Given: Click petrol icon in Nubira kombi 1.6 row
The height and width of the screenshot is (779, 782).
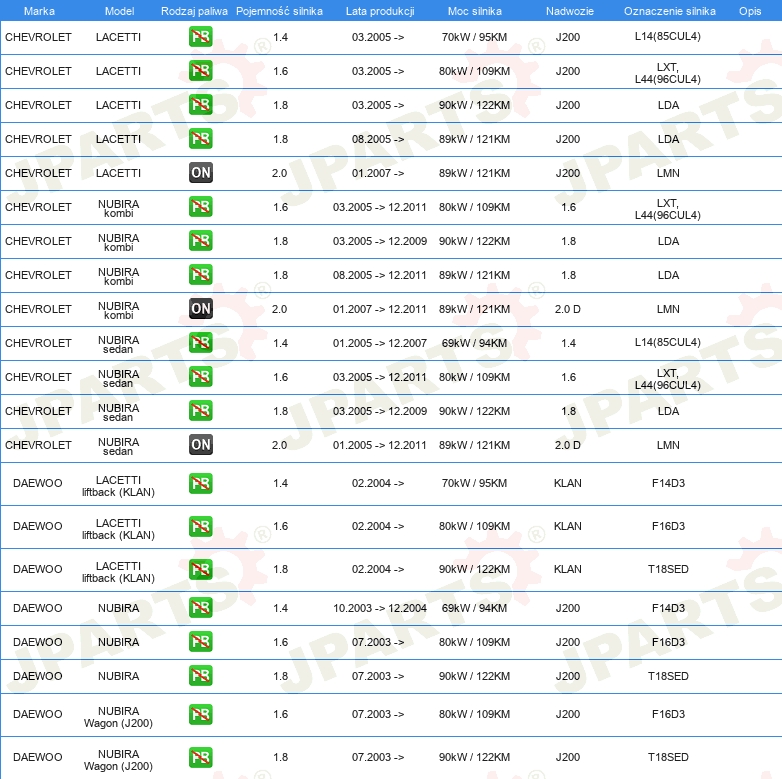Looking at the screenshot, I should pos(200,206).
